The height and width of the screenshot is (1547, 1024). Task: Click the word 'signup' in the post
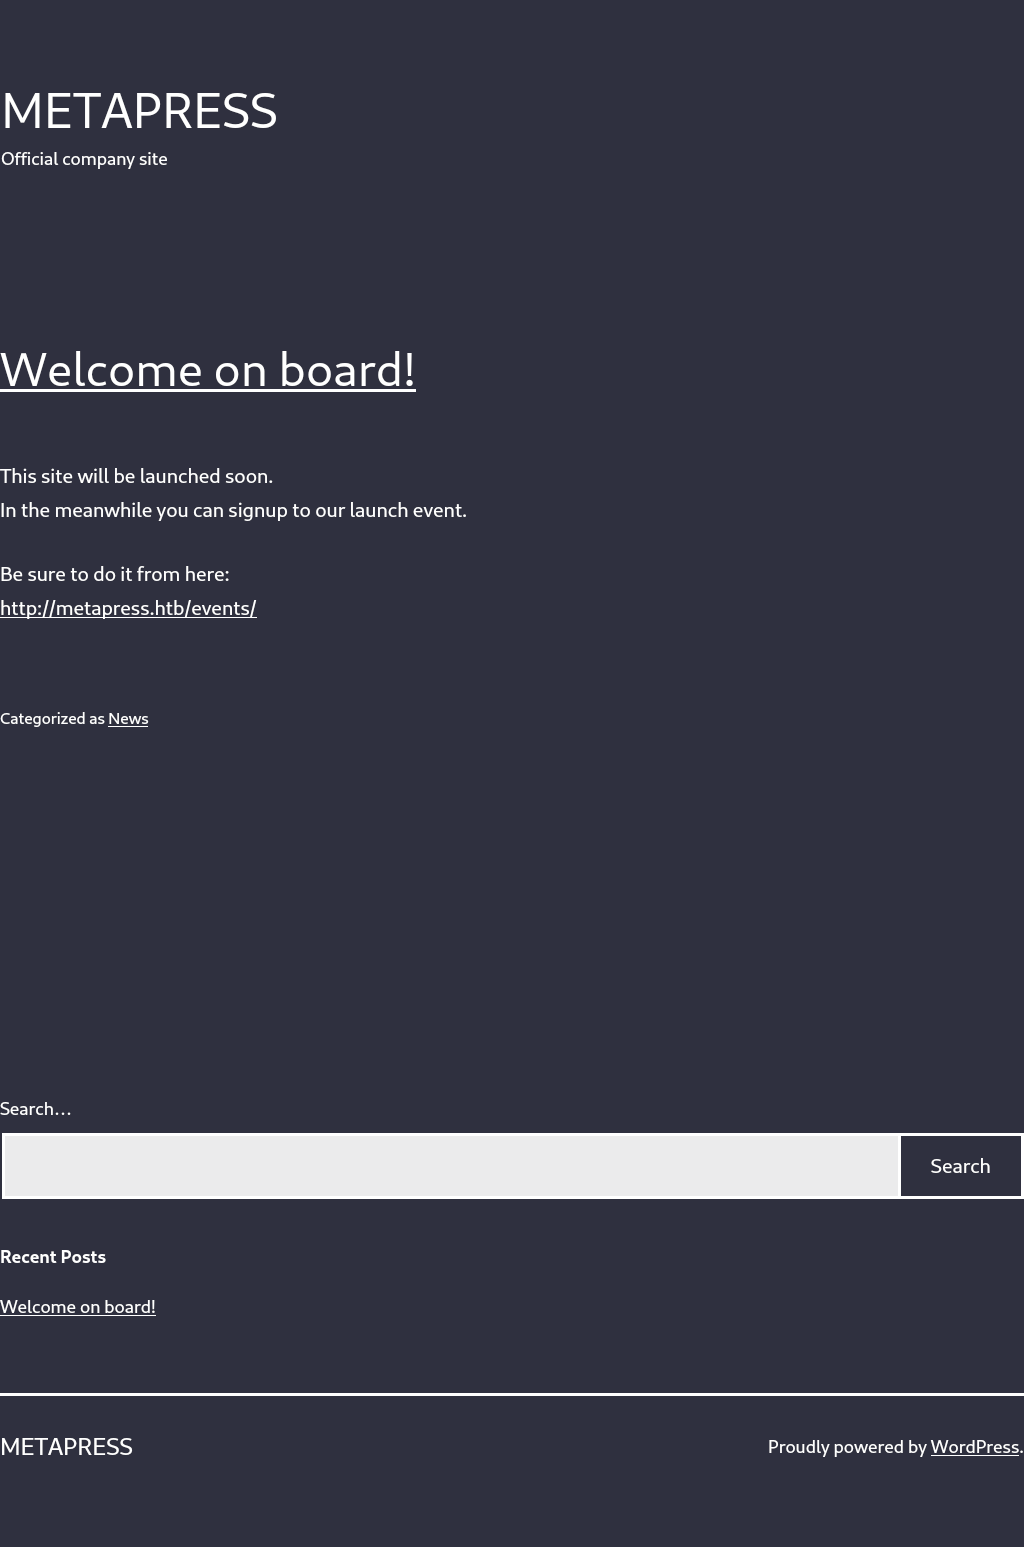pos(257,510)
